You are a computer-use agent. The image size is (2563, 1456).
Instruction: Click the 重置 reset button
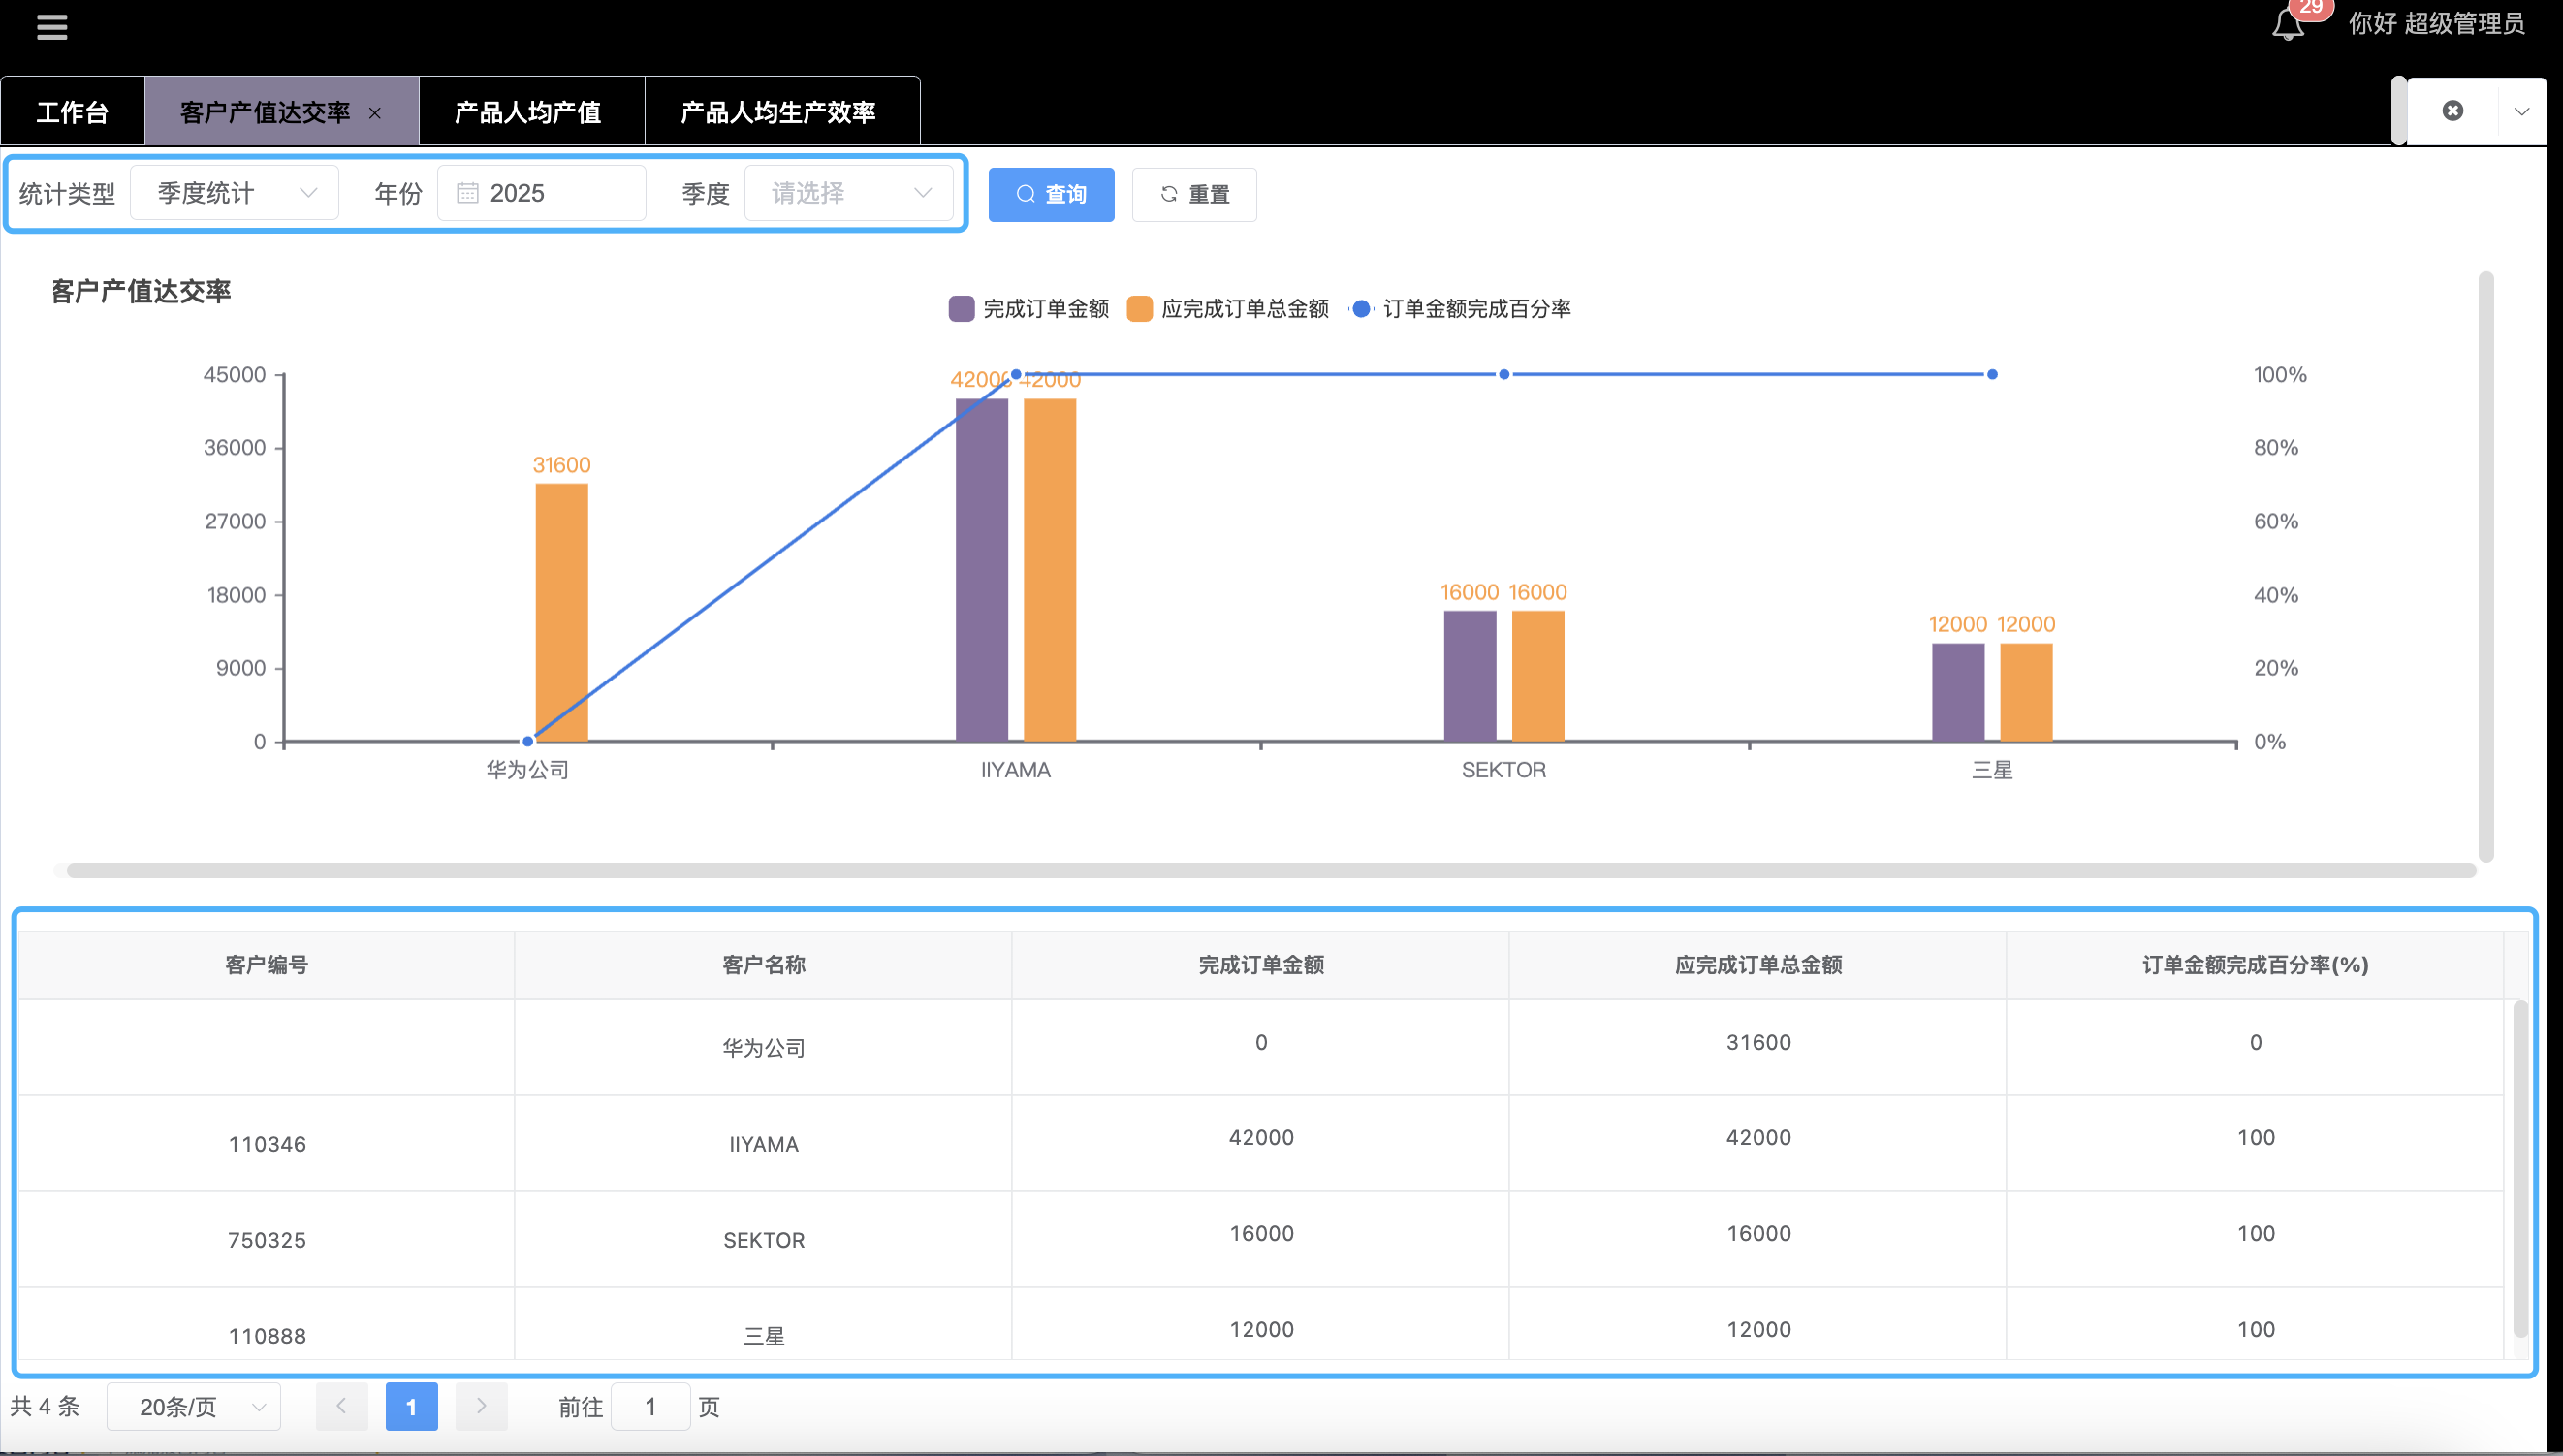coord(1194,194)
